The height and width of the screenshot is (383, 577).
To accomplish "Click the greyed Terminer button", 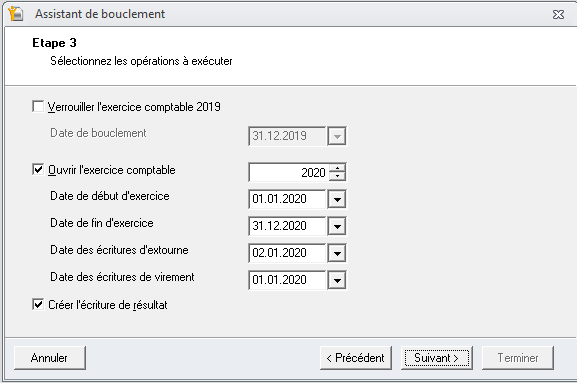I will pyautogui.click(x=517, y=358).
